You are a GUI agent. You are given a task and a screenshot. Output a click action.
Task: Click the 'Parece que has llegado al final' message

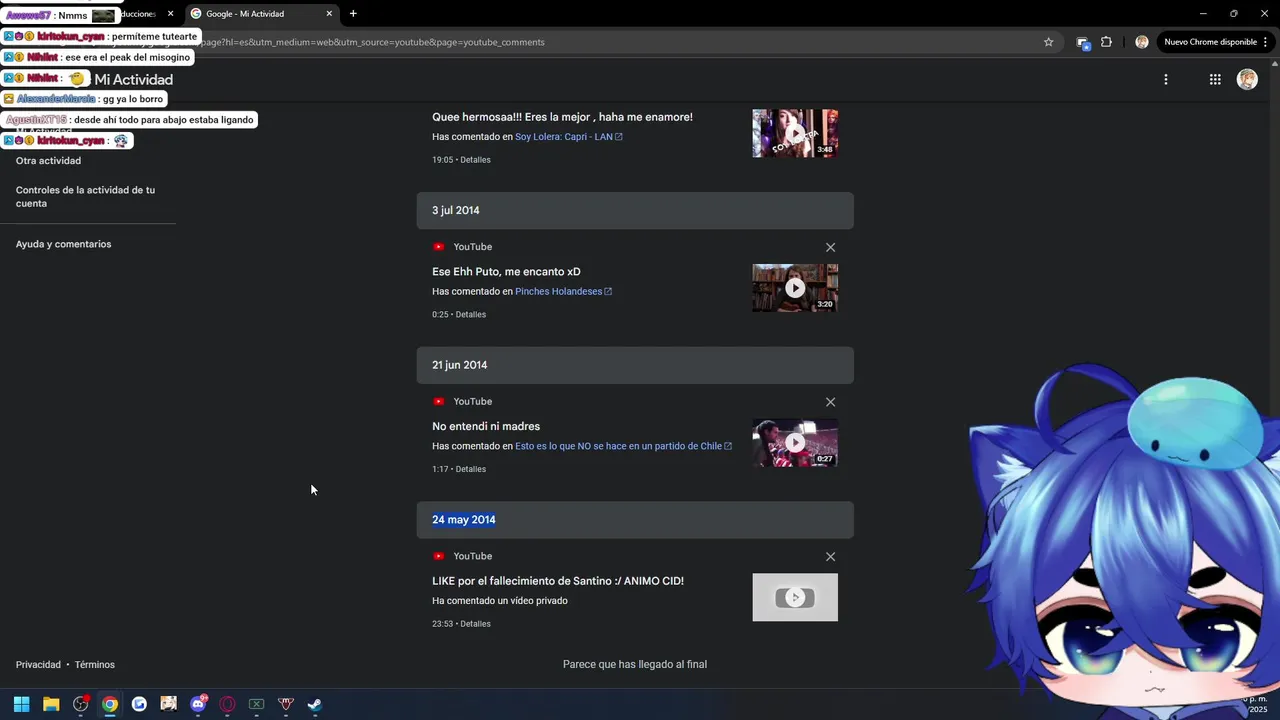tap(635, 665)
